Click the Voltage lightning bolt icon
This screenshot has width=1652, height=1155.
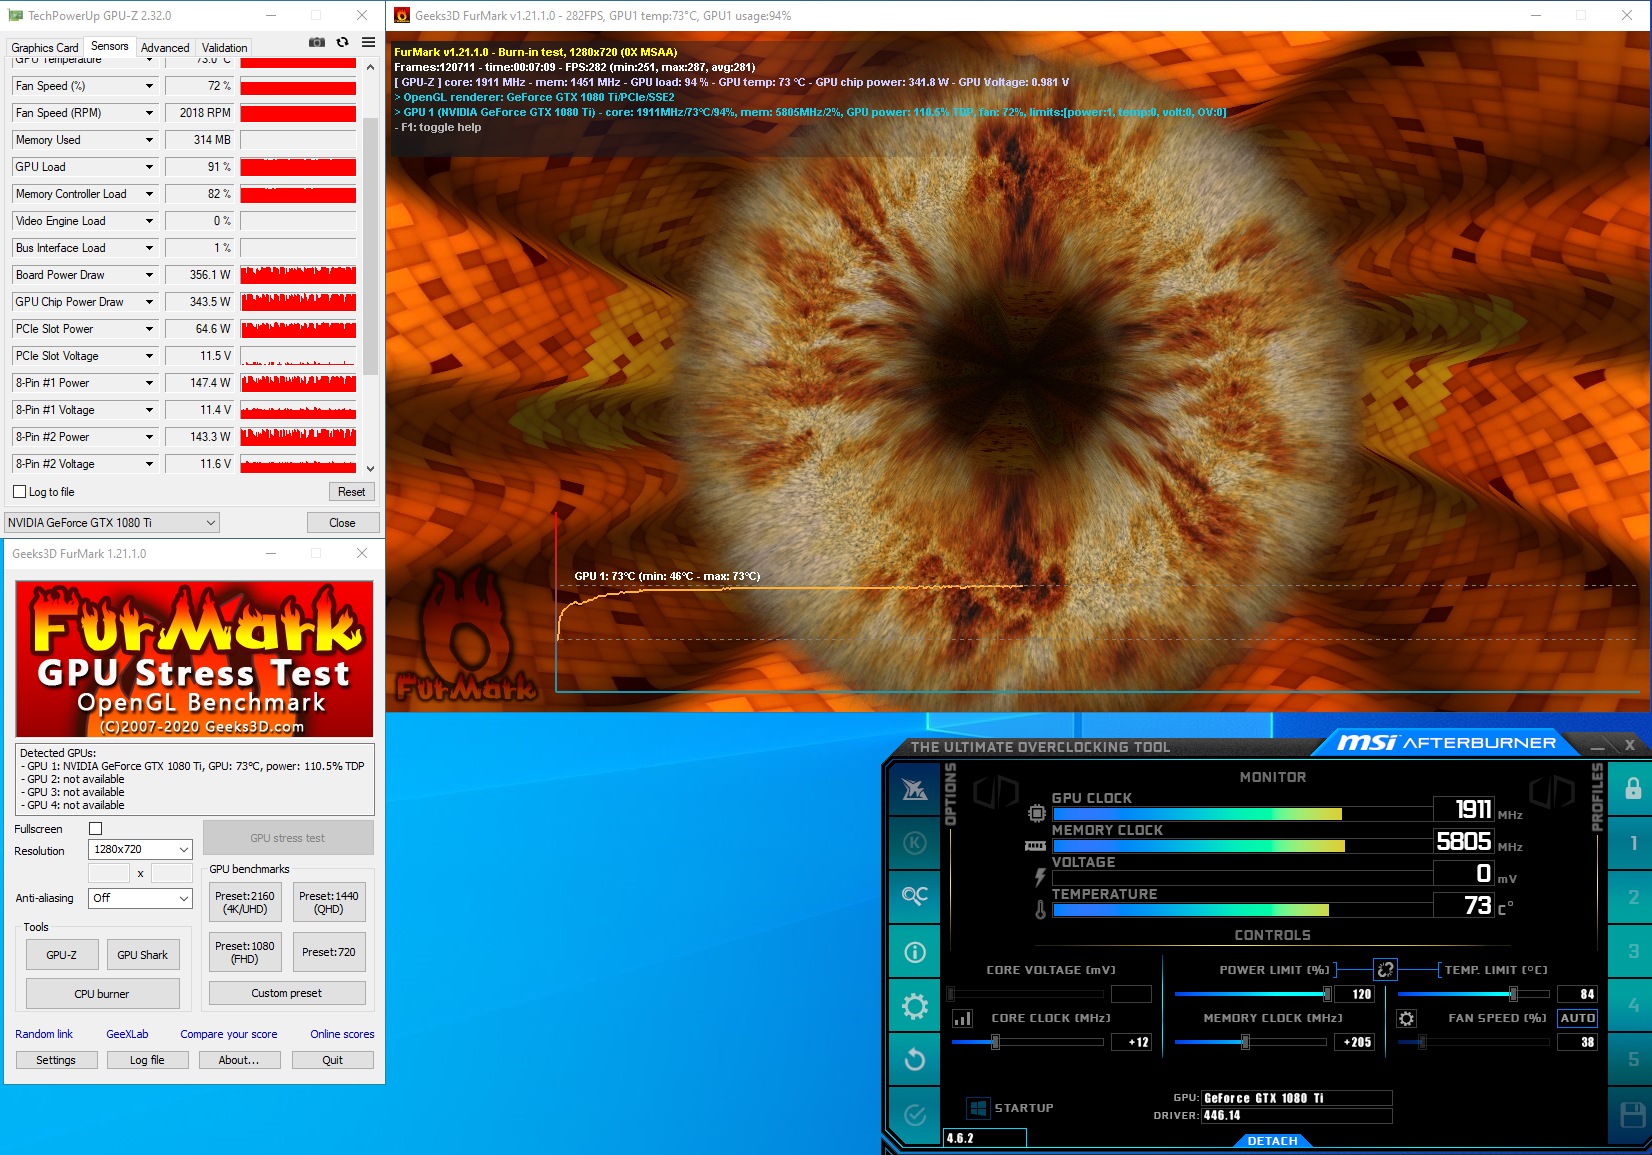1040,878
